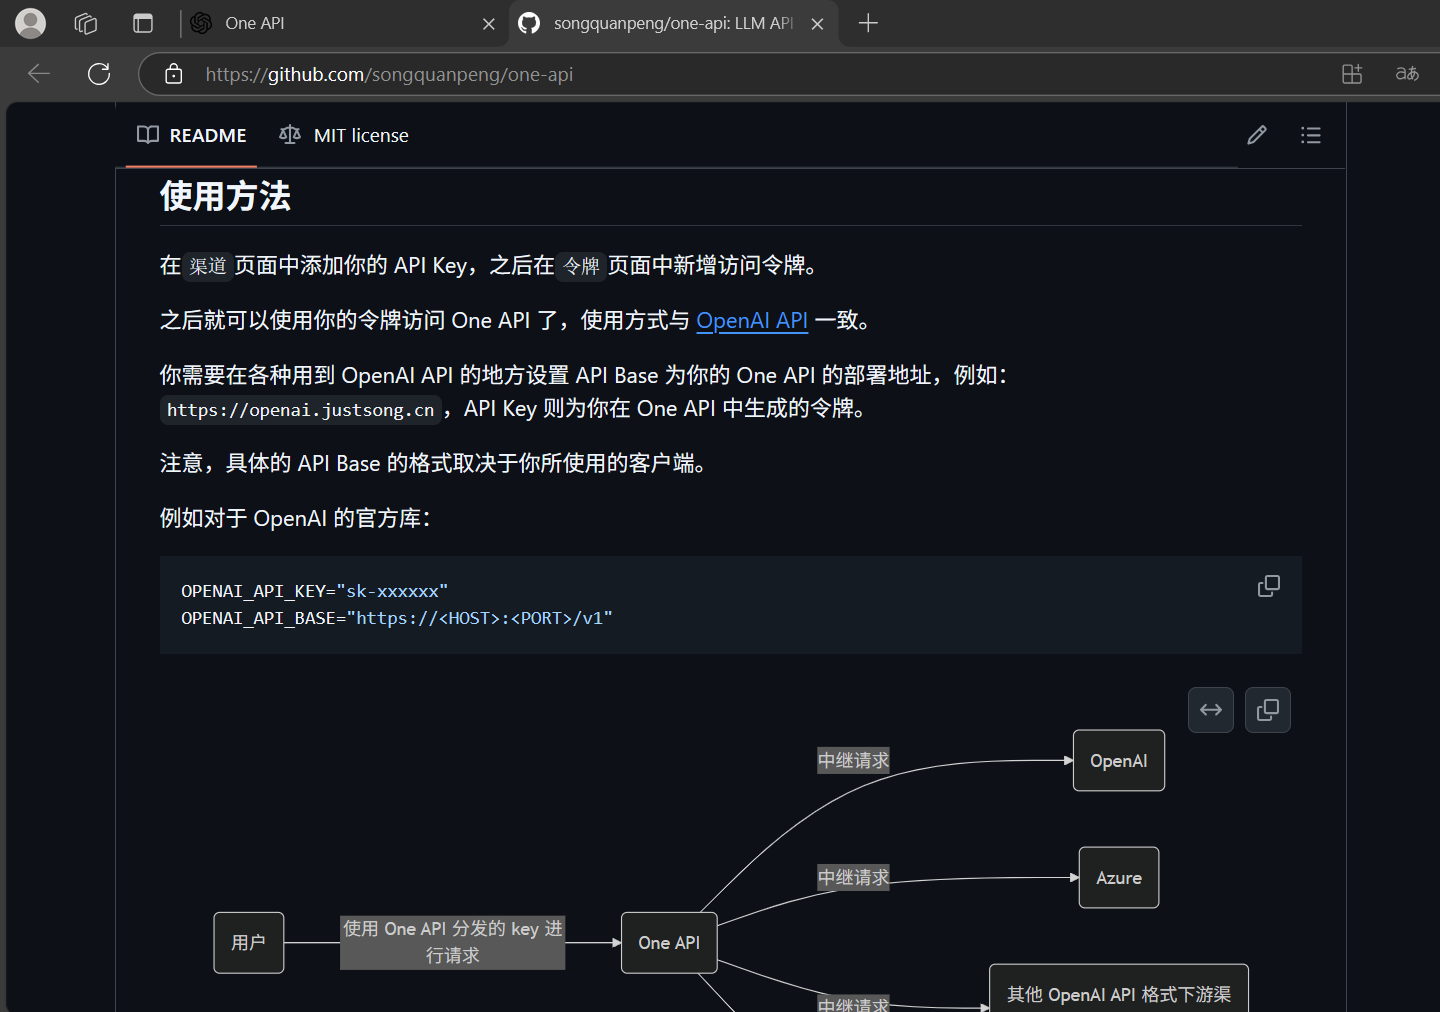This screenshot has width=1440, height=1012.
Task: Select the Azure diagram node
Action: 1119,878
